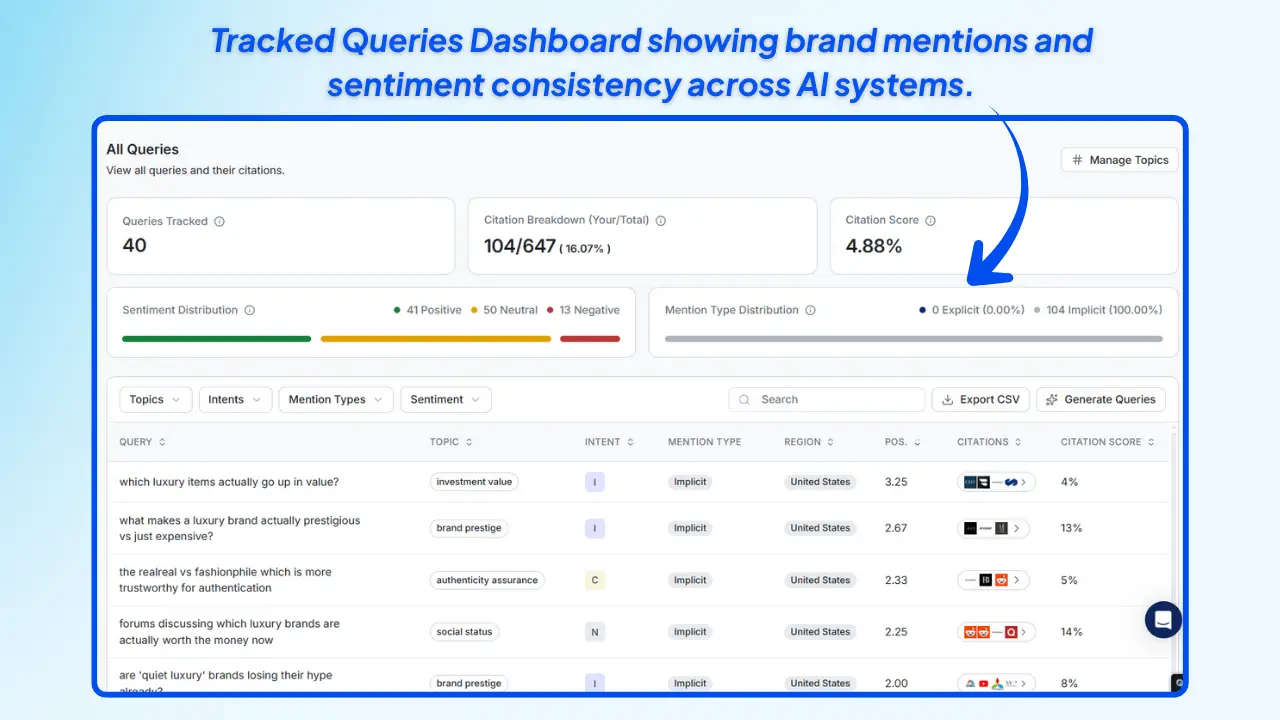Click inside the Search input field
The height and width of the screenshot is (720, 1280).
827,399
